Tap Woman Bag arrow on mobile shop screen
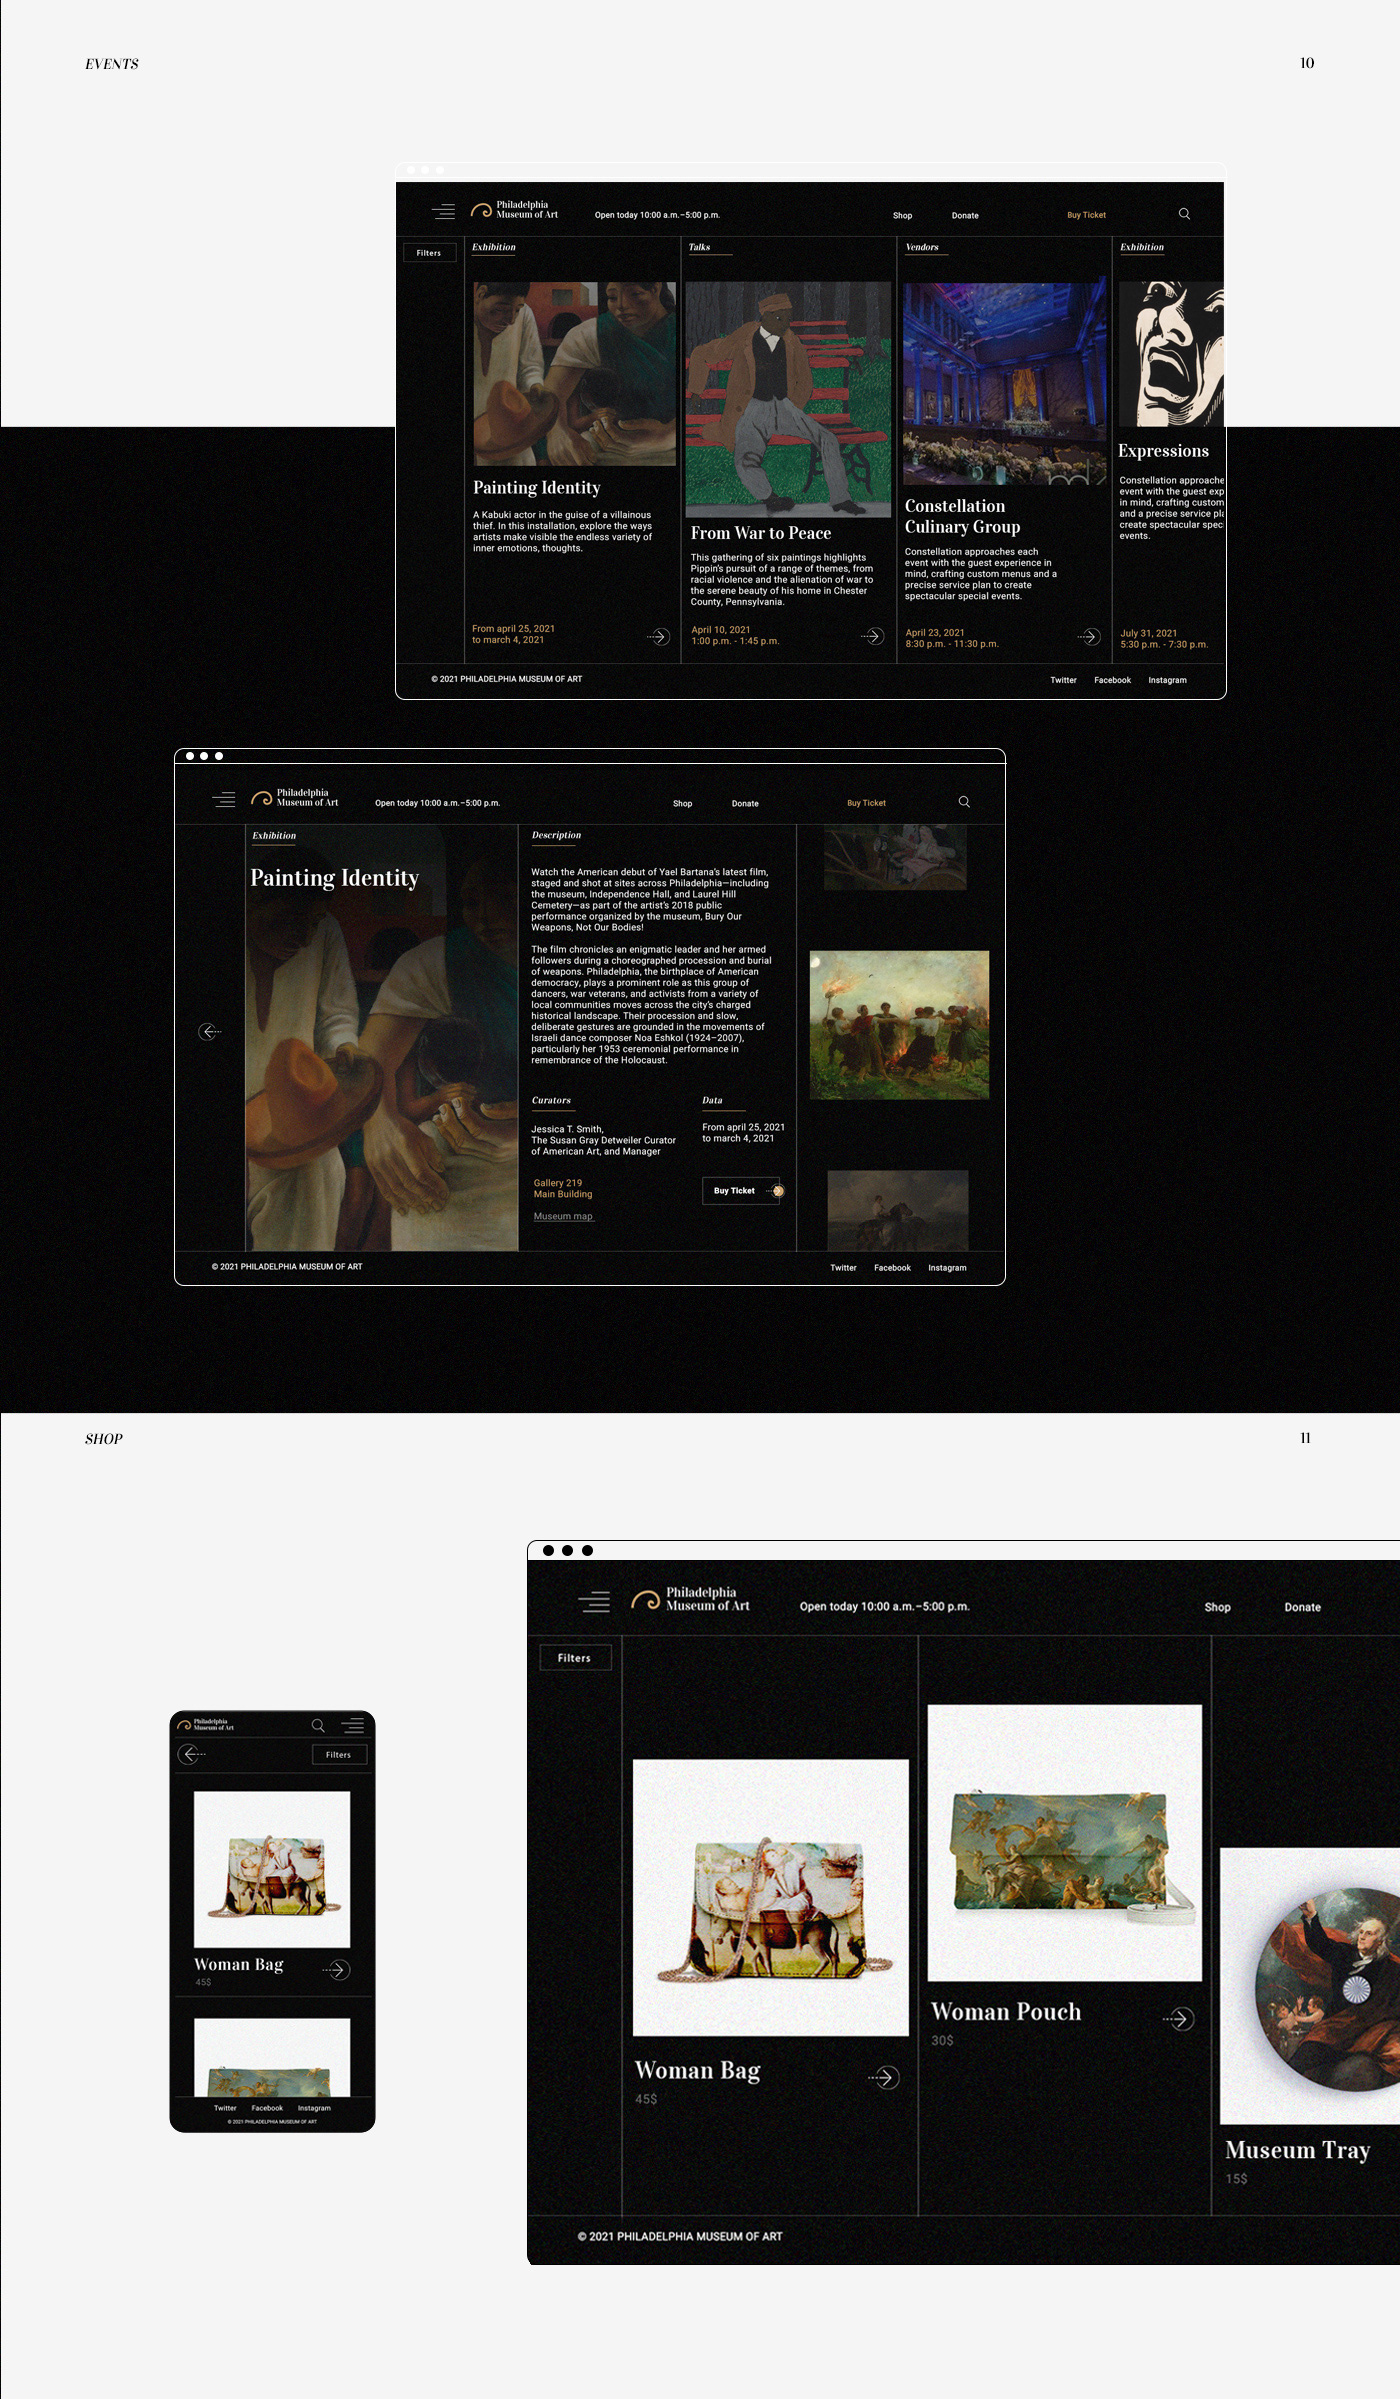1400x2399 pixels. [337, 1970]
